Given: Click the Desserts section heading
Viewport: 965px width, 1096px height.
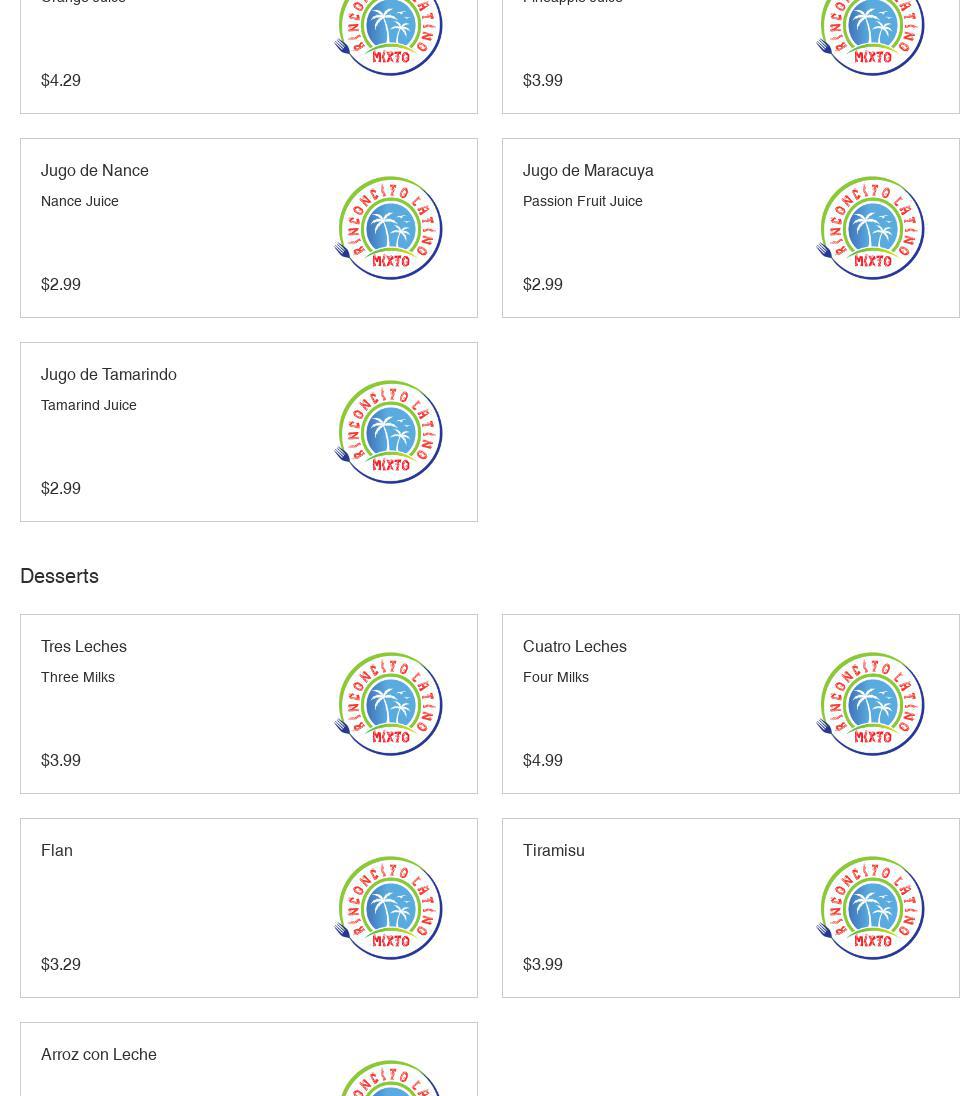Looking at the screenshot, I should tap(60, 577).
